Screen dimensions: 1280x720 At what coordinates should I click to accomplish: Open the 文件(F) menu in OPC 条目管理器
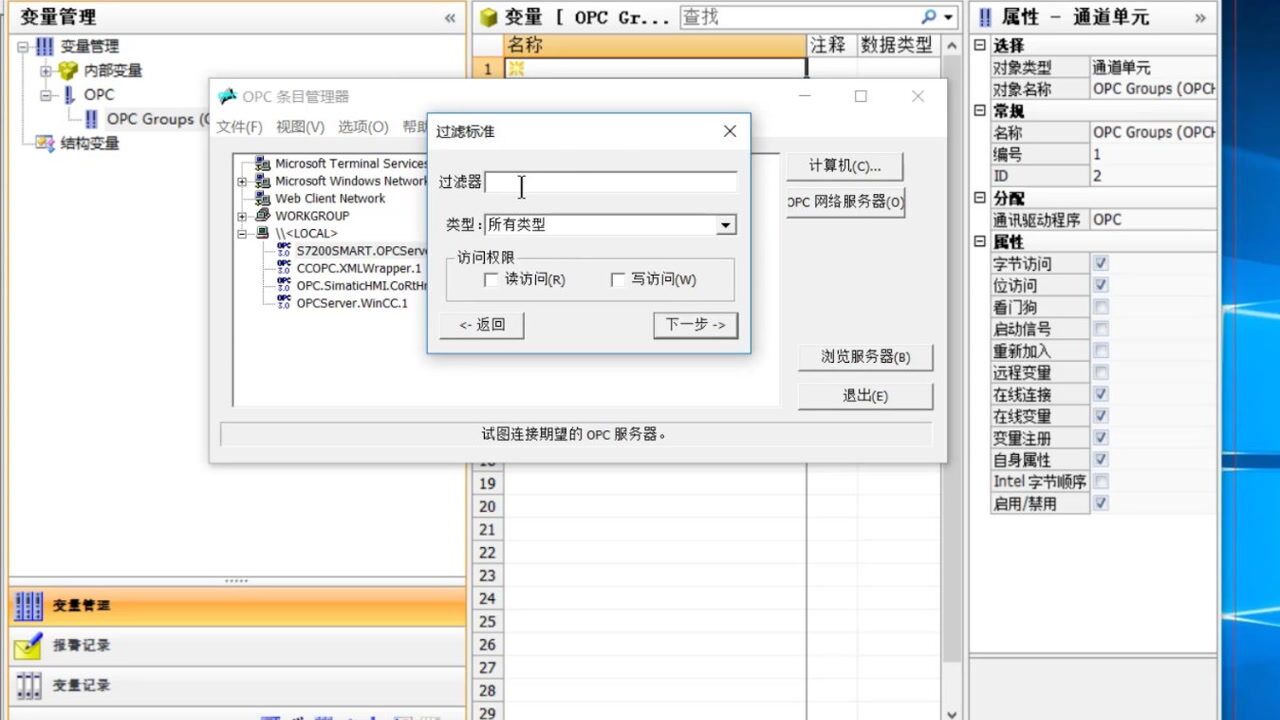tap(241, 128)
